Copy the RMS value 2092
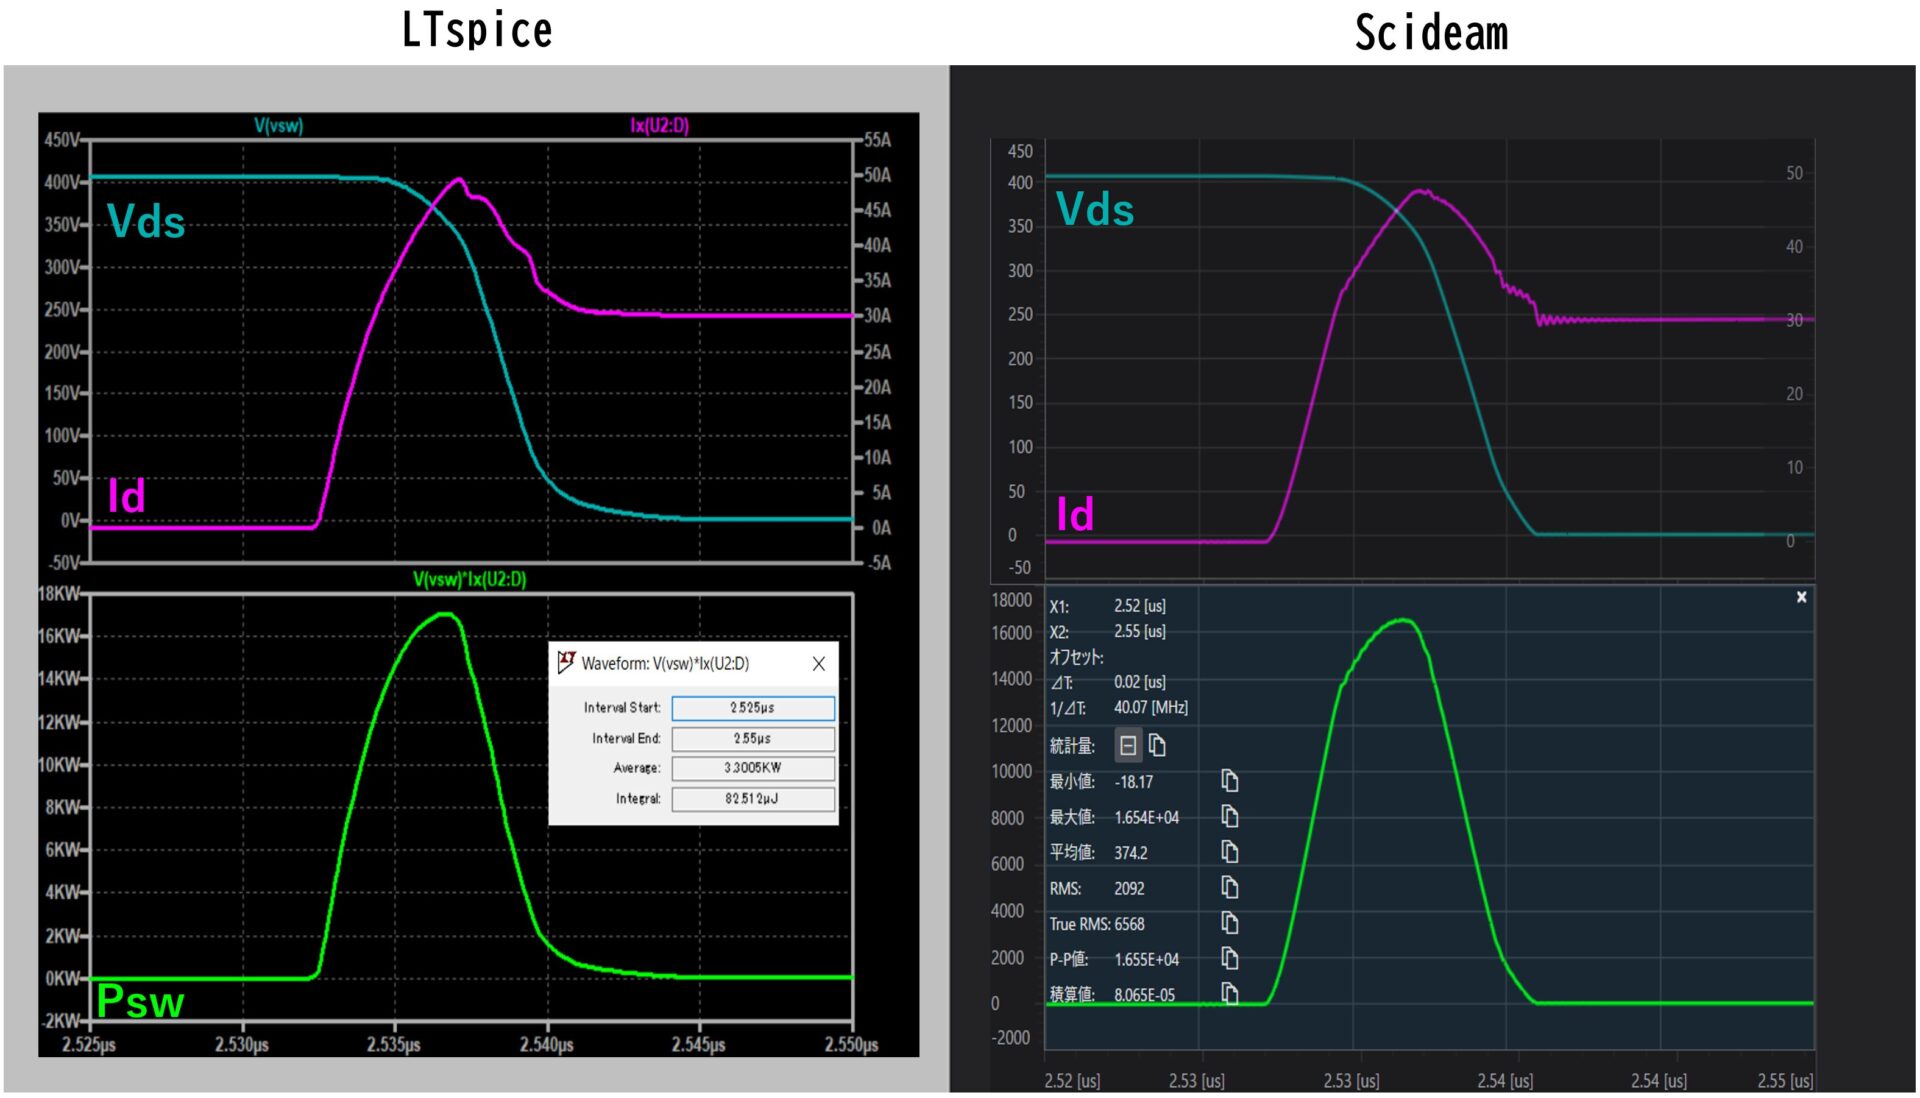This screenshot has width=1920, height=1098. pyautogui.click(x=1229, y=888)
